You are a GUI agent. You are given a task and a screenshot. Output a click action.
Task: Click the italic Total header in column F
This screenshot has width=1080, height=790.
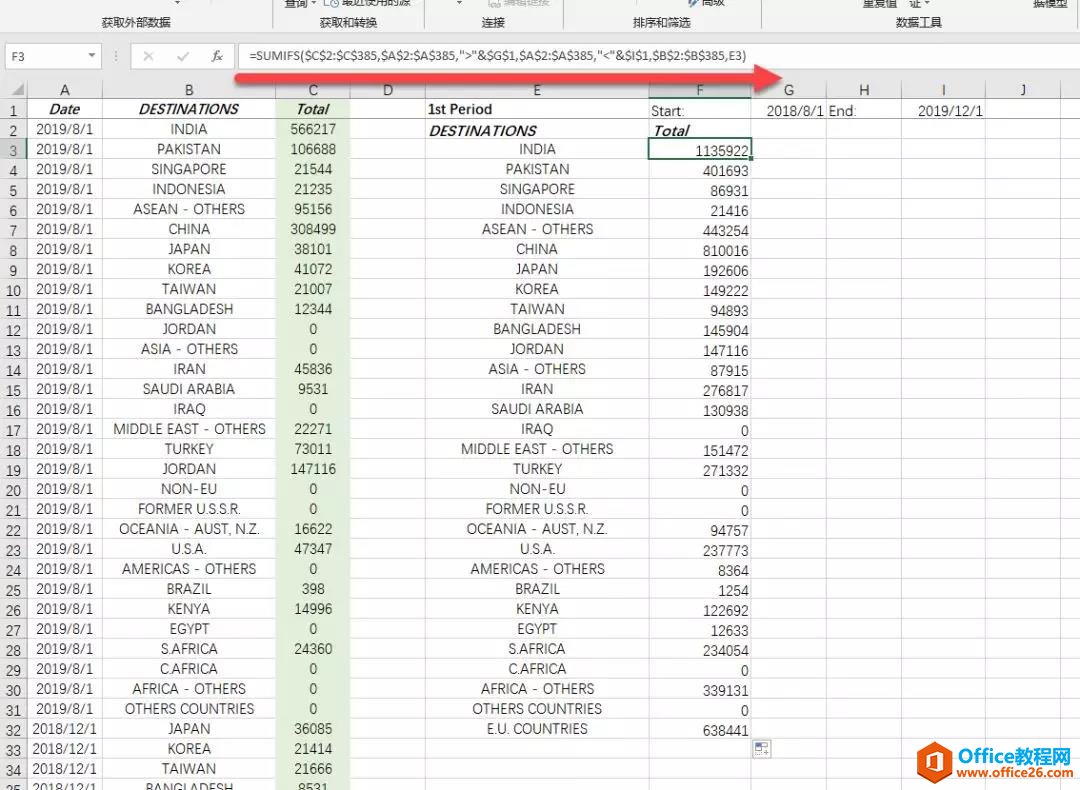coord(700,130)
